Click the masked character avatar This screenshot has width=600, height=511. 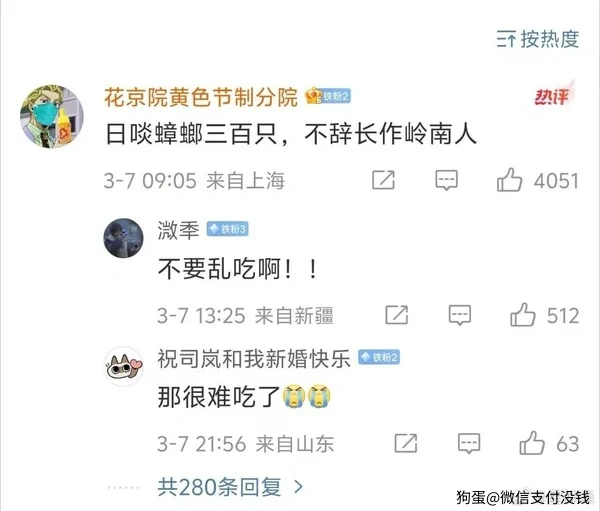click(52, 116)
